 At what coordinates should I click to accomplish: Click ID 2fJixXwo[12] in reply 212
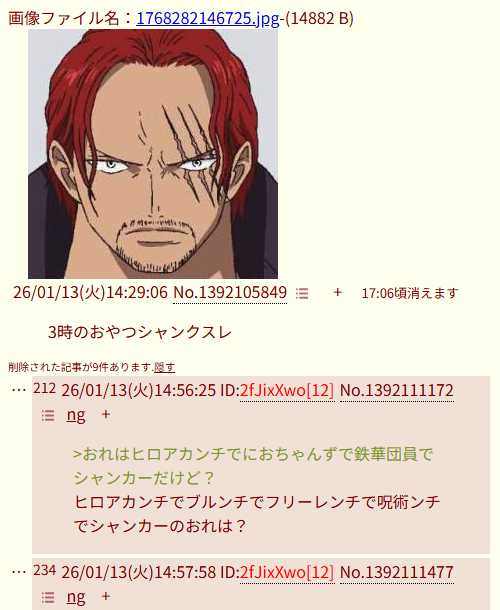287,390
